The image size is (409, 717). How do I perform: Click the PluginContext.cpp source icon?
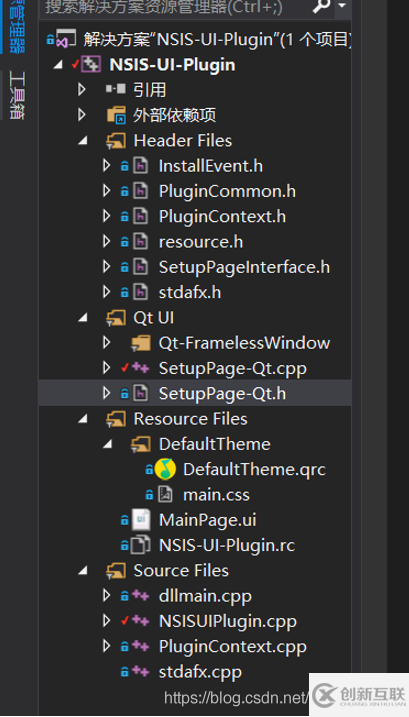pyautogui.click(x=140, y=646)
